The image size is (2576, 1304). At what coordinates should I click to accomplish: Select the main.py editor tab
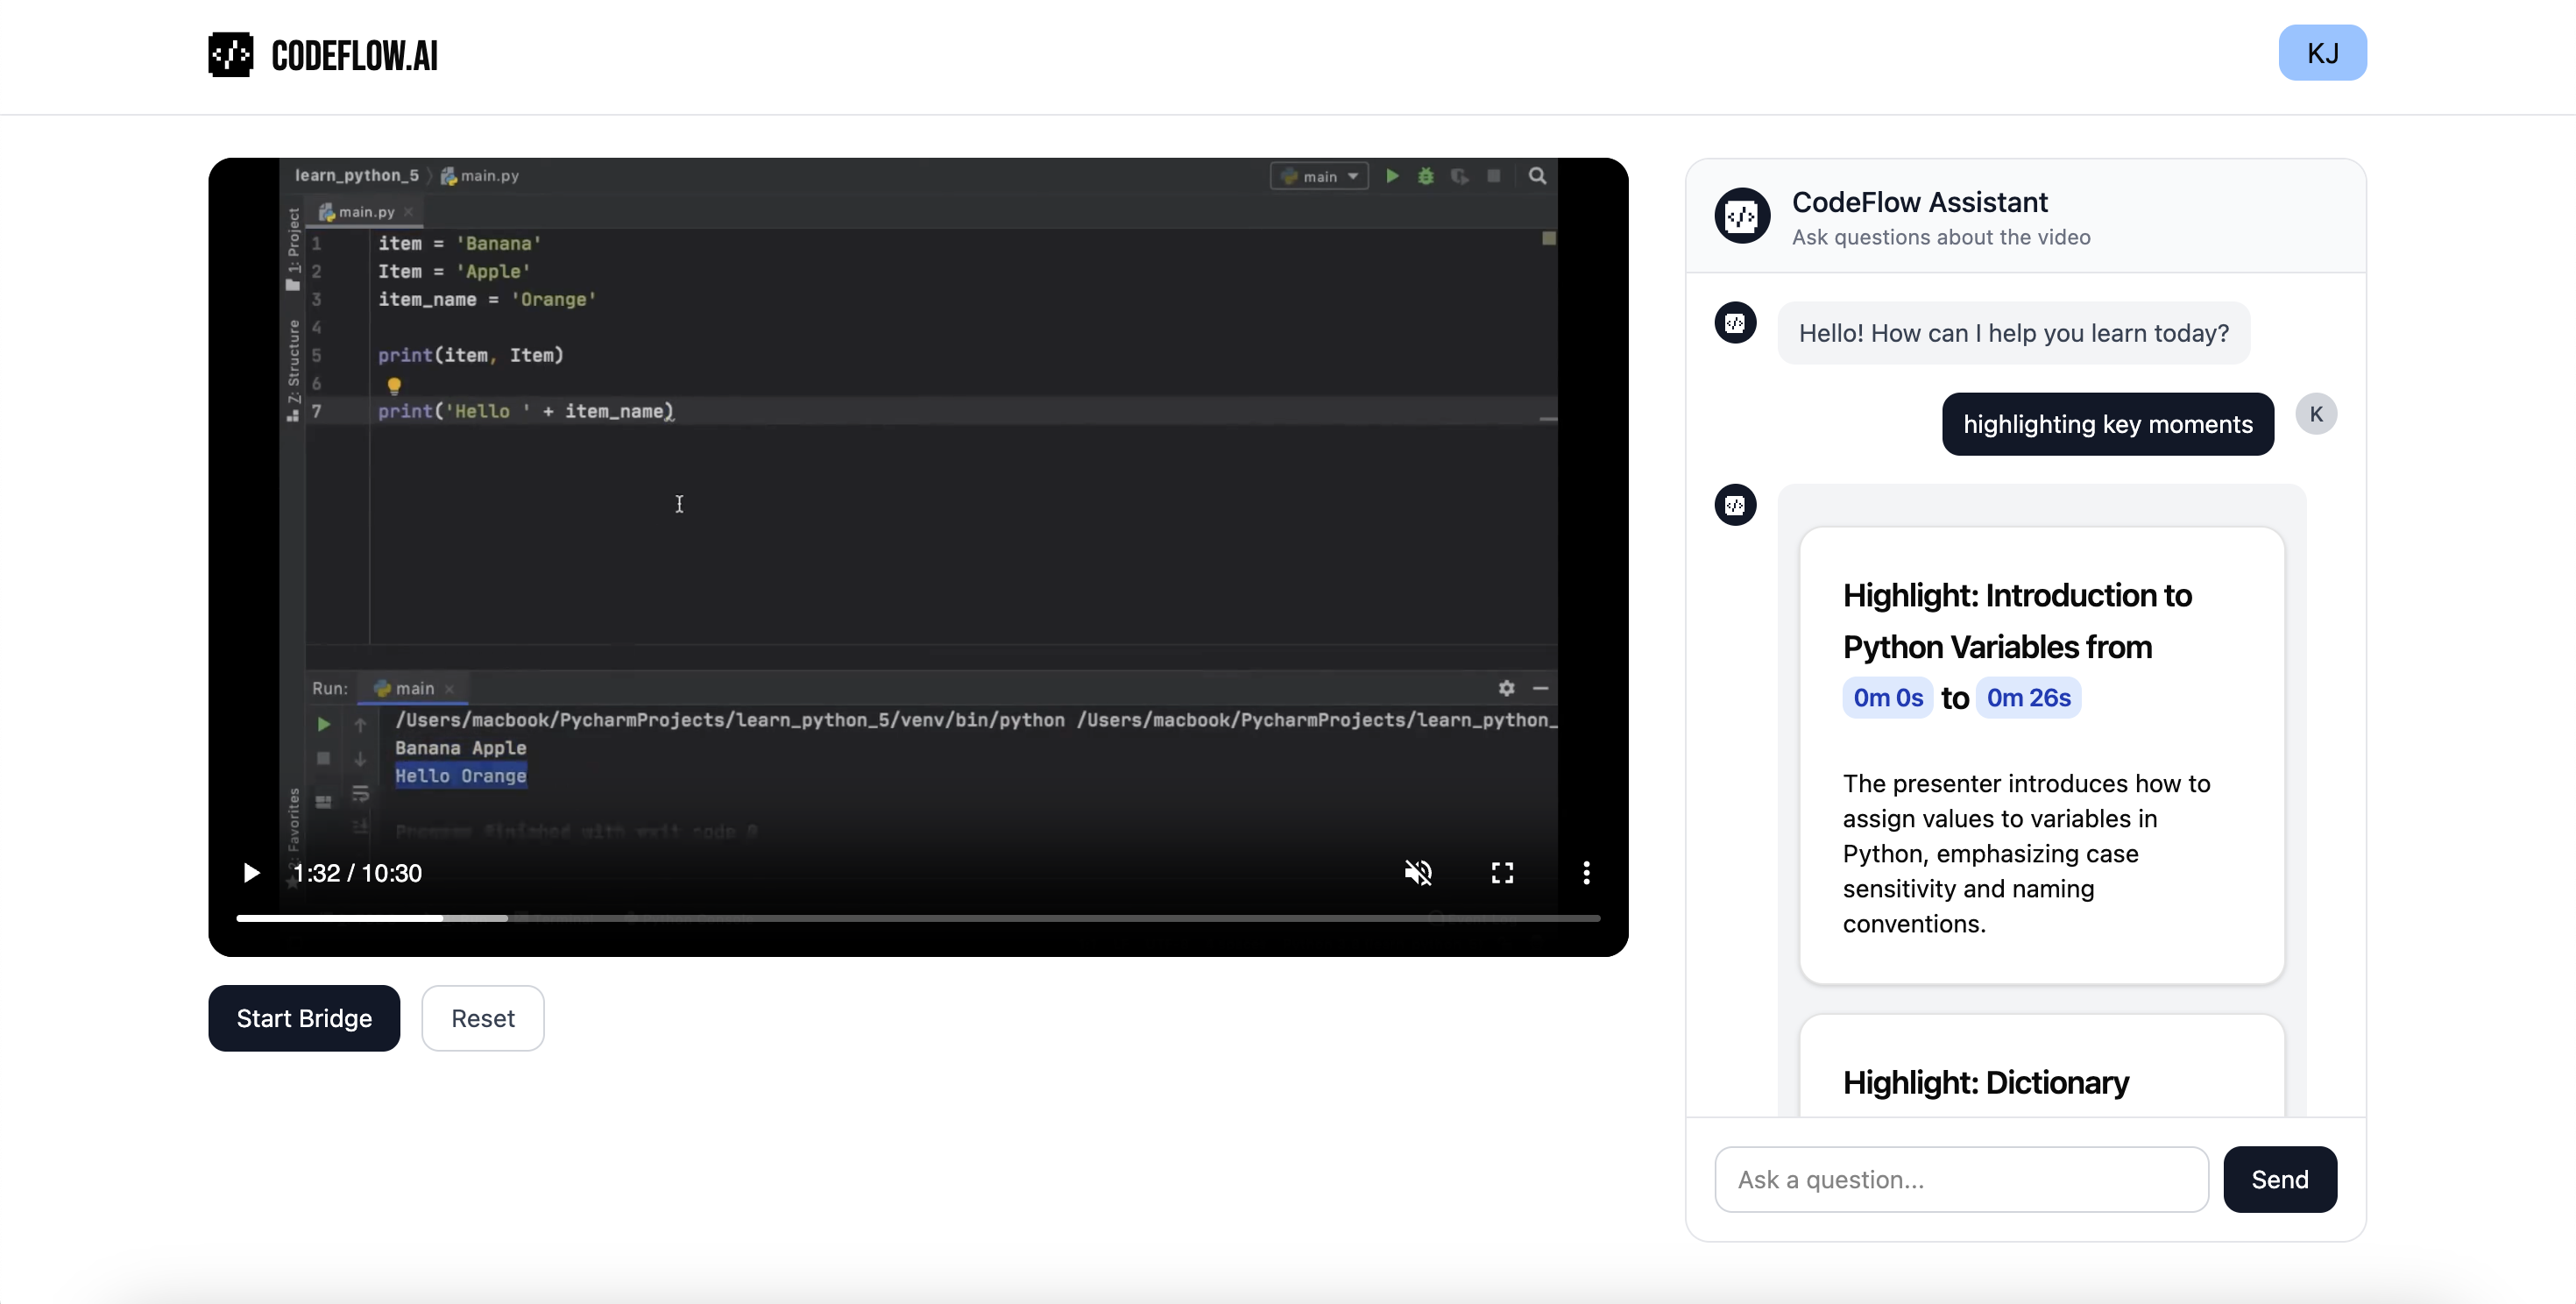(x=364, y=212)
